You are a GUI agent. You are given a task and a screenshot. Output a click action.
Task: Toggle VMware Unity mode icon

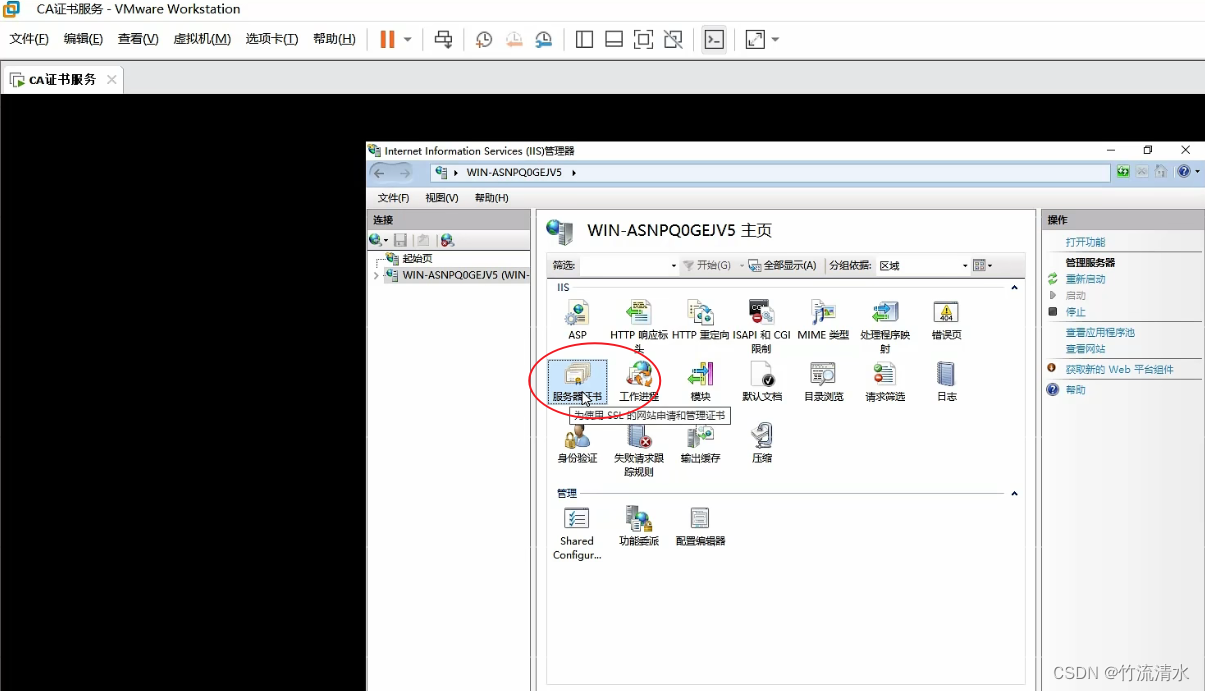coord(674,39)
